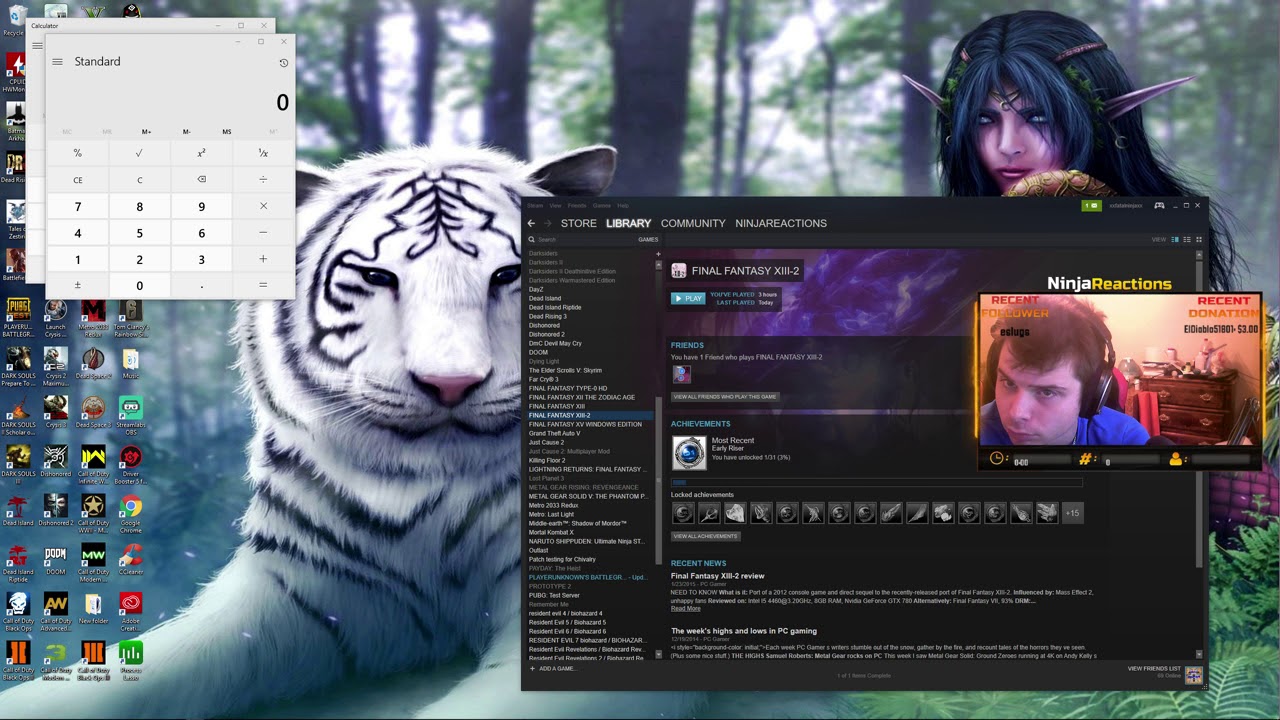
Task: Click the multiply key in Calculator
Action: pos(263,206)
